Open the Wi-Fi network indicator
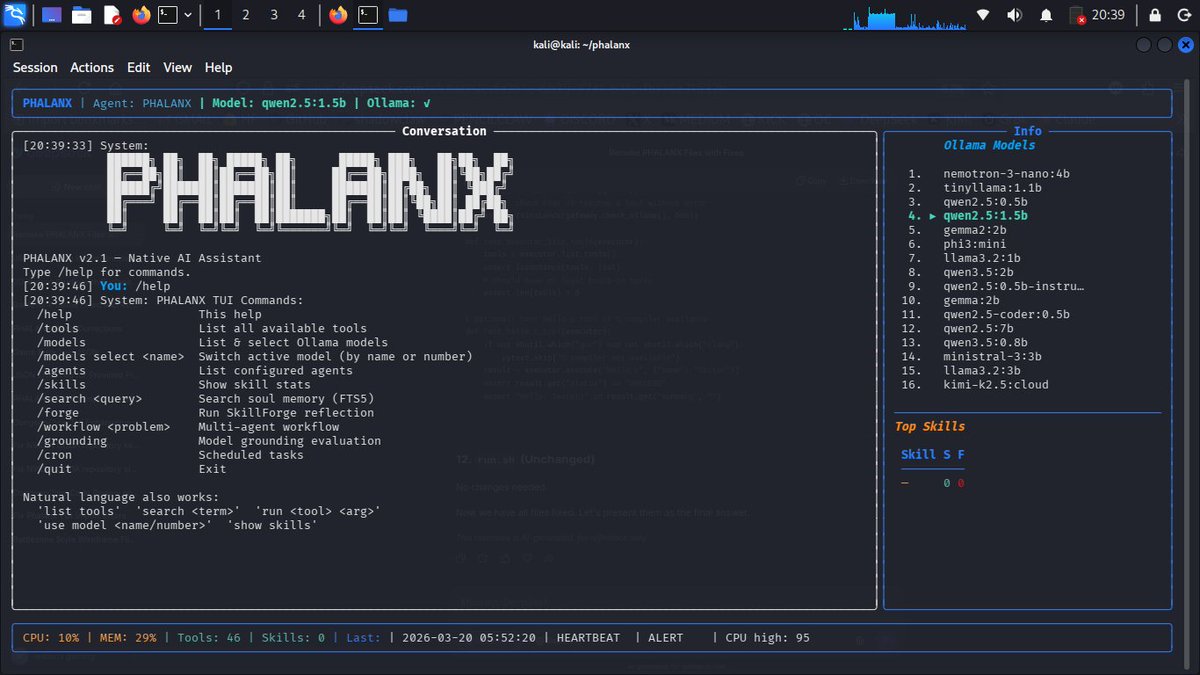The height and width of the screenshot is (675, 1200). [x=983, y=14]
